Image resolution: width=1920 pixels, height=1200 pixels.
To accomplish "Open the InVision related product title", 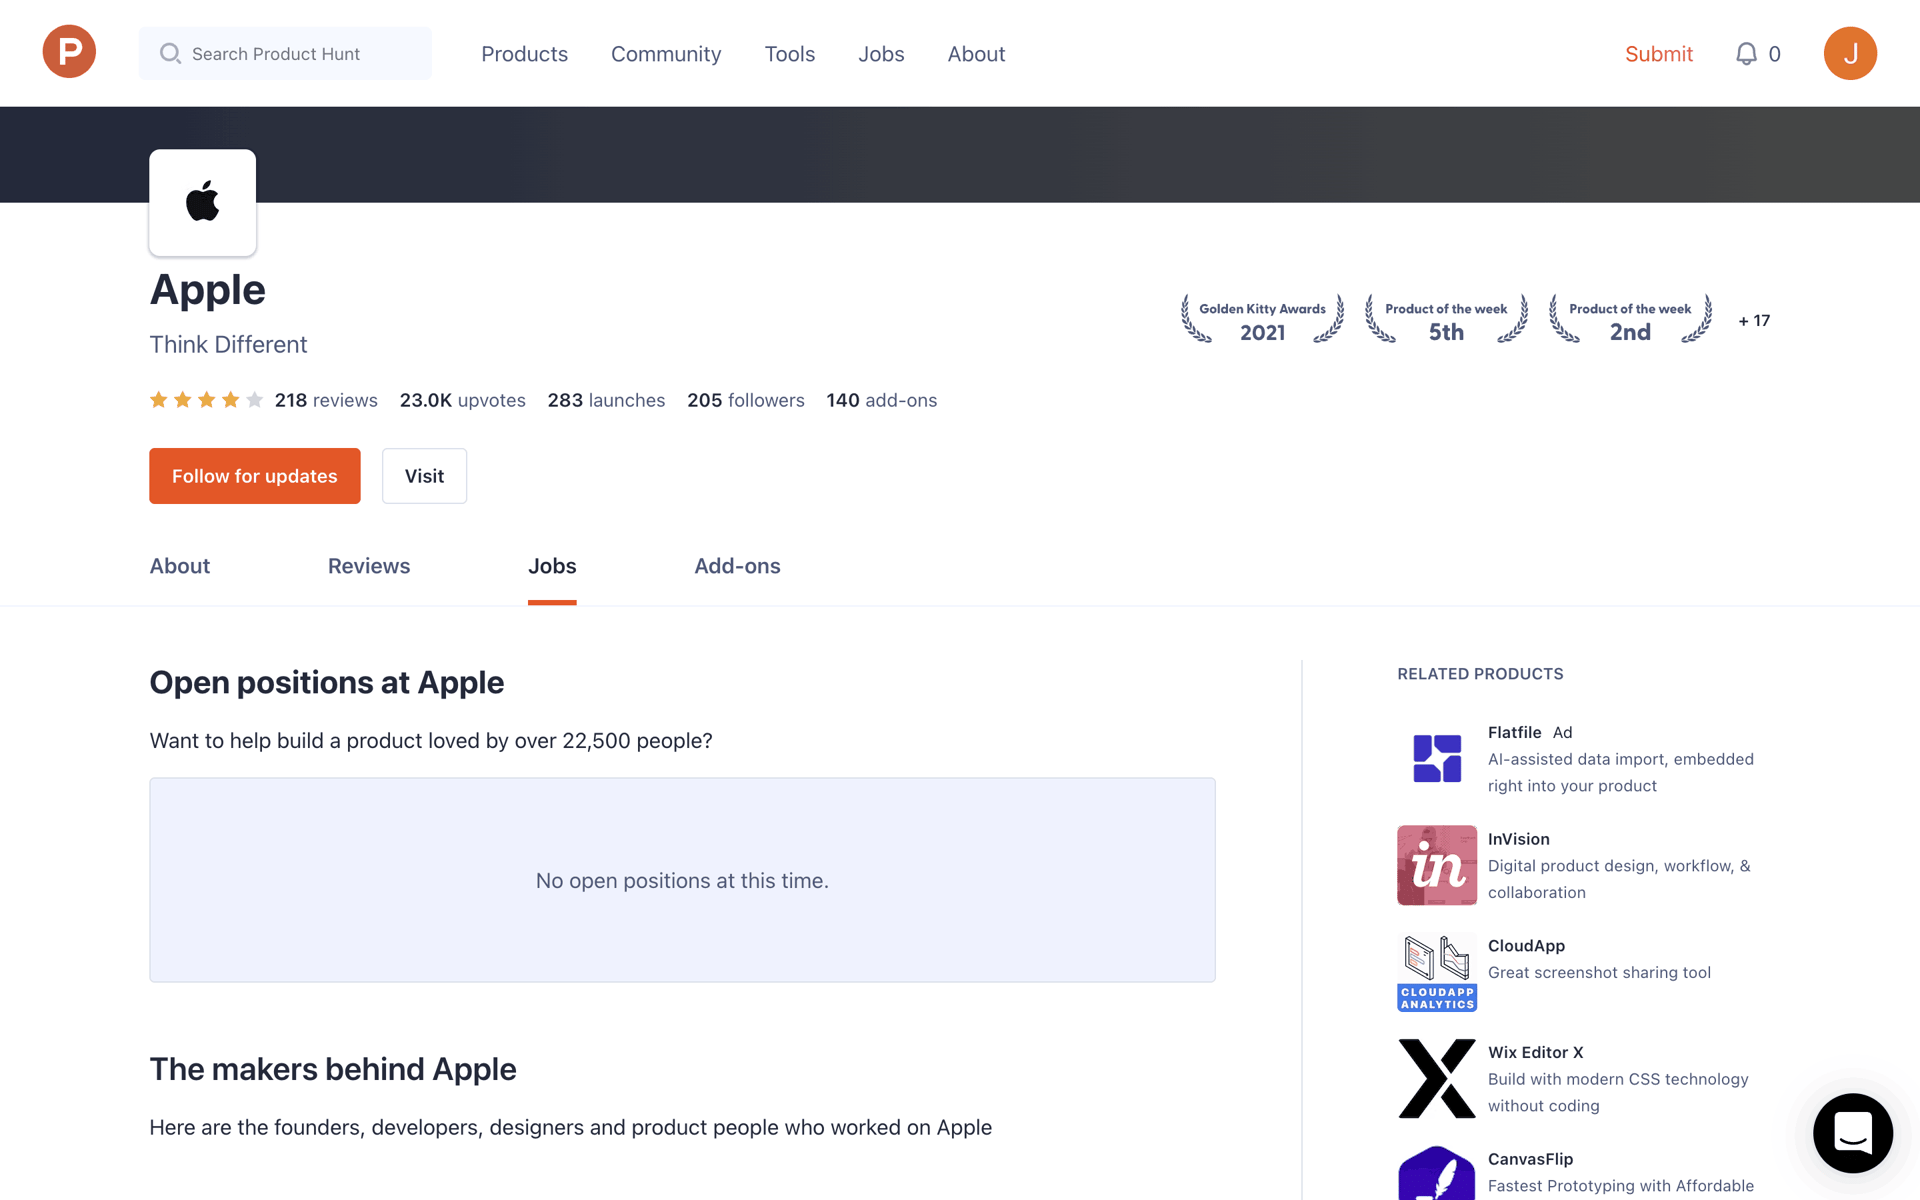I will (1519, 839).
